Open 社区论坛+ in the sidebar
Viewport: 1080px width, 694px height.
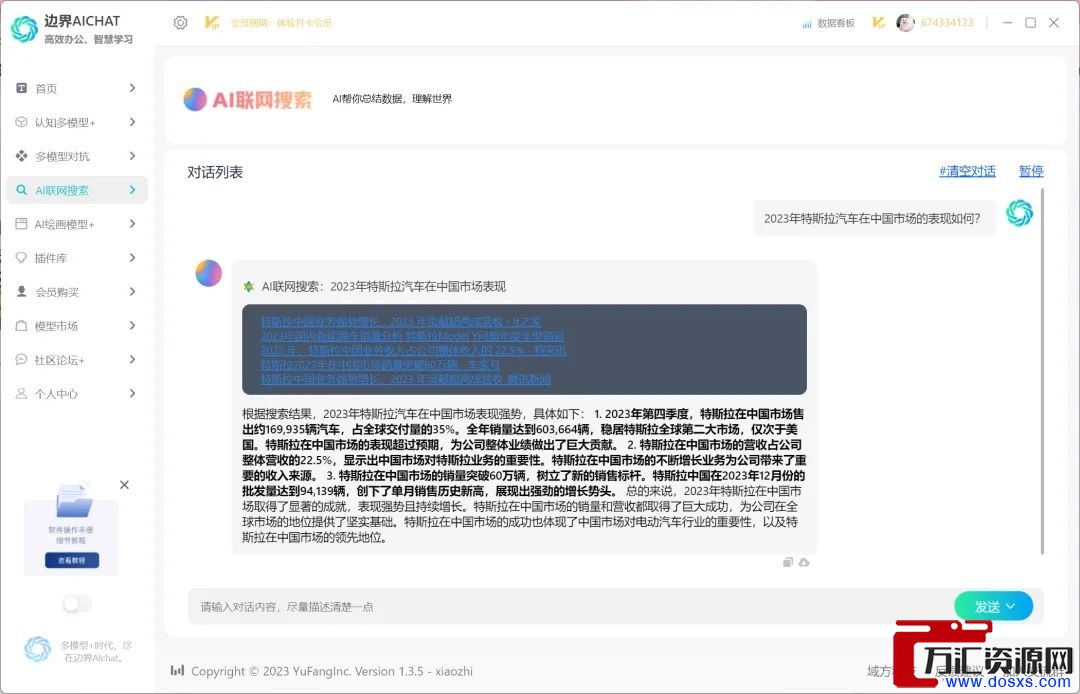pos(77,360)
